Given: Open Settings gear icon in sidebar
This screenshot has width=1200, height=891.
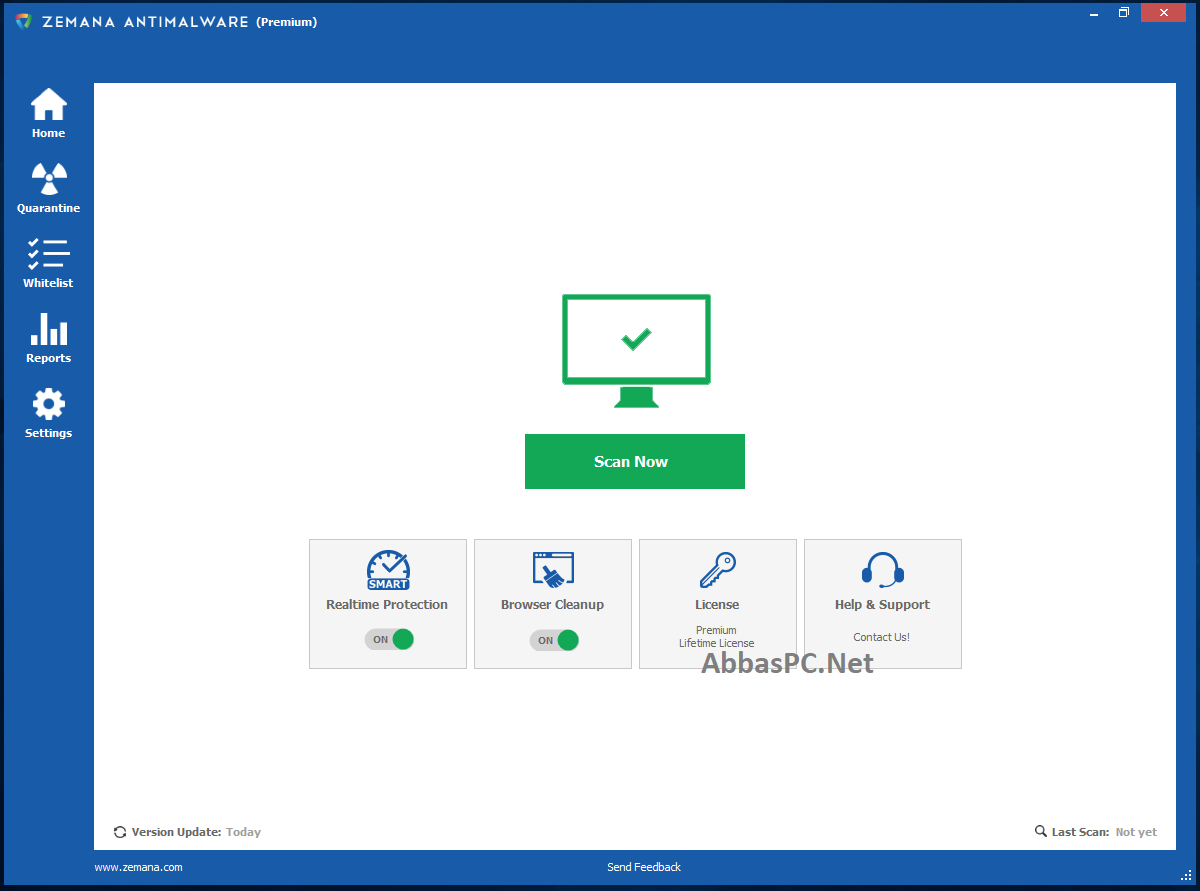Looking at the screenshot, I should (48, 404).
